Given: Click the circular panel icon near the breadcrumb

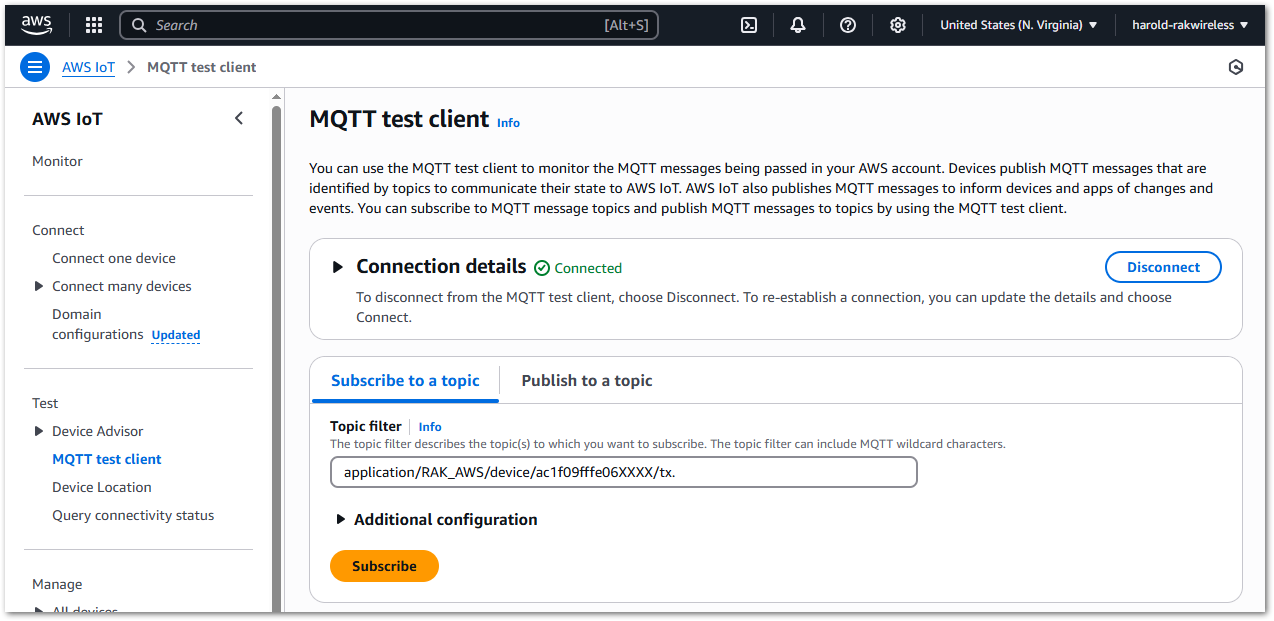Looking at the screenshot, I should (1236, 66).
